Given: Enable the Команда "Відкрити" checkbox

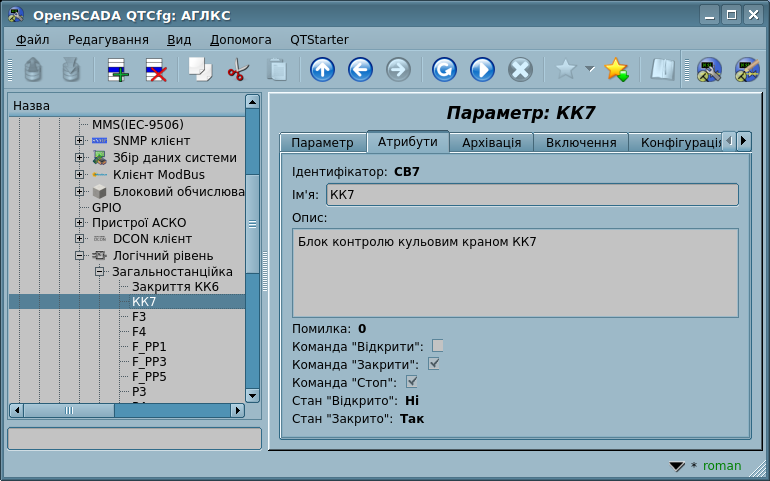Looking at the screenshot, I should (438, 346).
